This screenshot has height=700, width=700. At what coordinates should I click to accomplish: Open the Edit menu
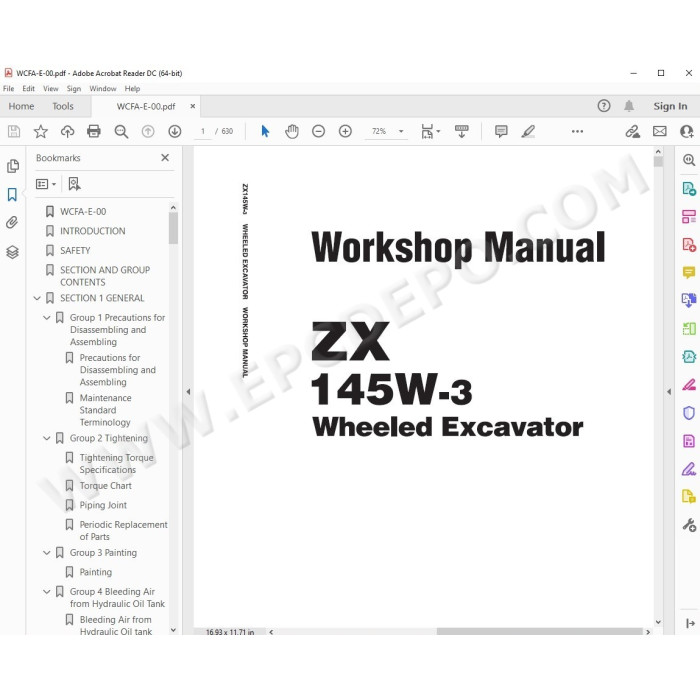[29, 88]
